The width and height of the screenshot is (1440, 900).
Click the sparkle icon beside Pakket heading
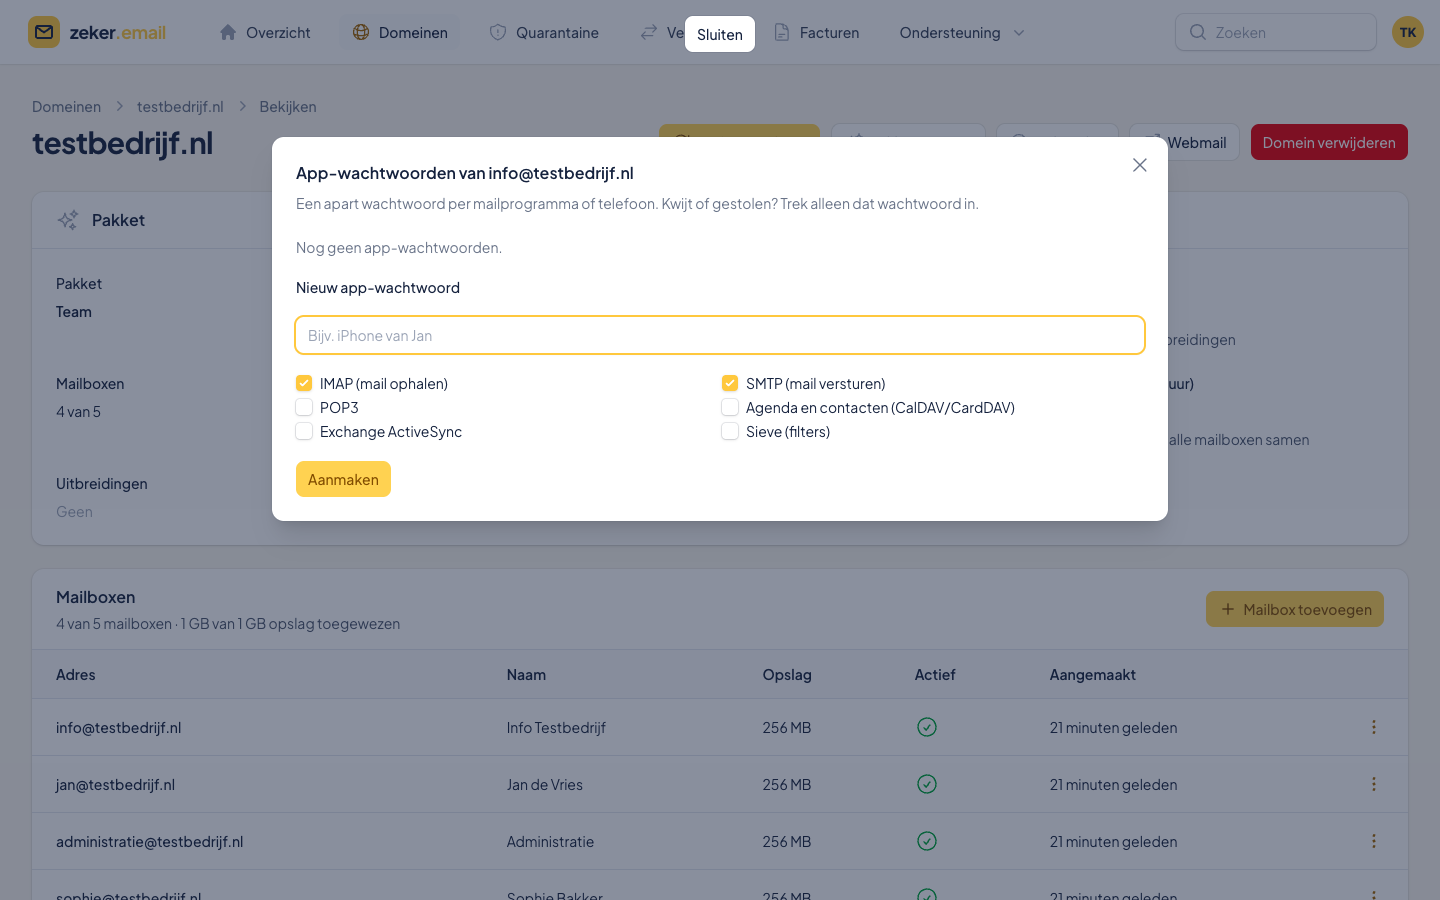click(x=68, y=220)
